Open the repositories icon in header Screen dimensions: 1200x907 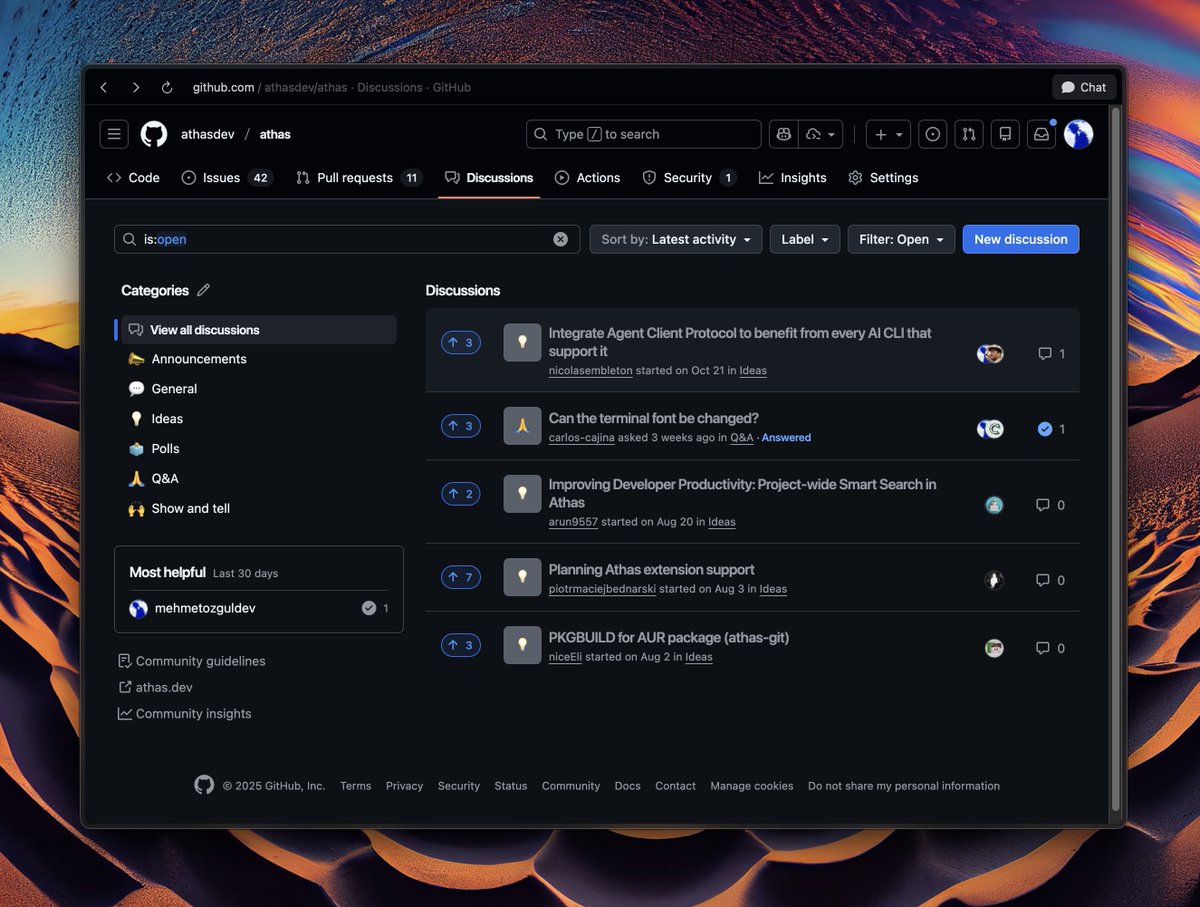point(1005,134)
